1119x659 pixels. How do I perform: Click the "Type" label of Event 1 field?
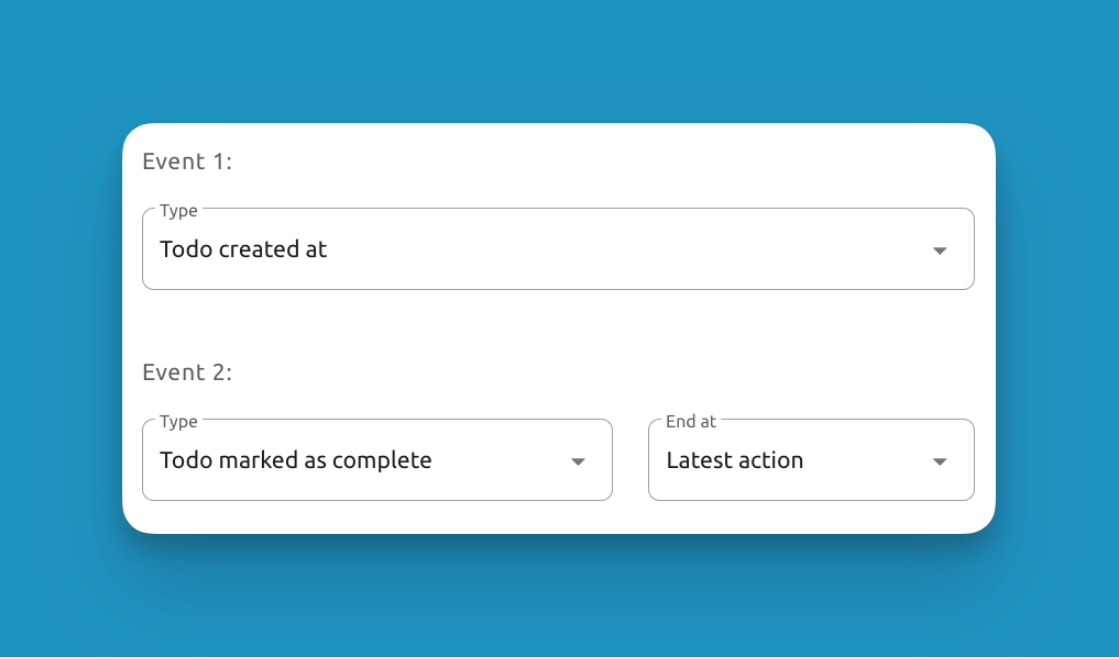point(179,211)
